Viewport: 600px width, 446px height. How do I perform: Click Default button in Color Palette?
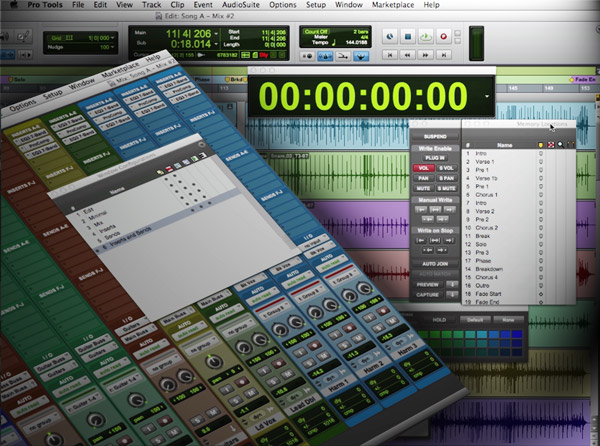[x=474, y=320]
